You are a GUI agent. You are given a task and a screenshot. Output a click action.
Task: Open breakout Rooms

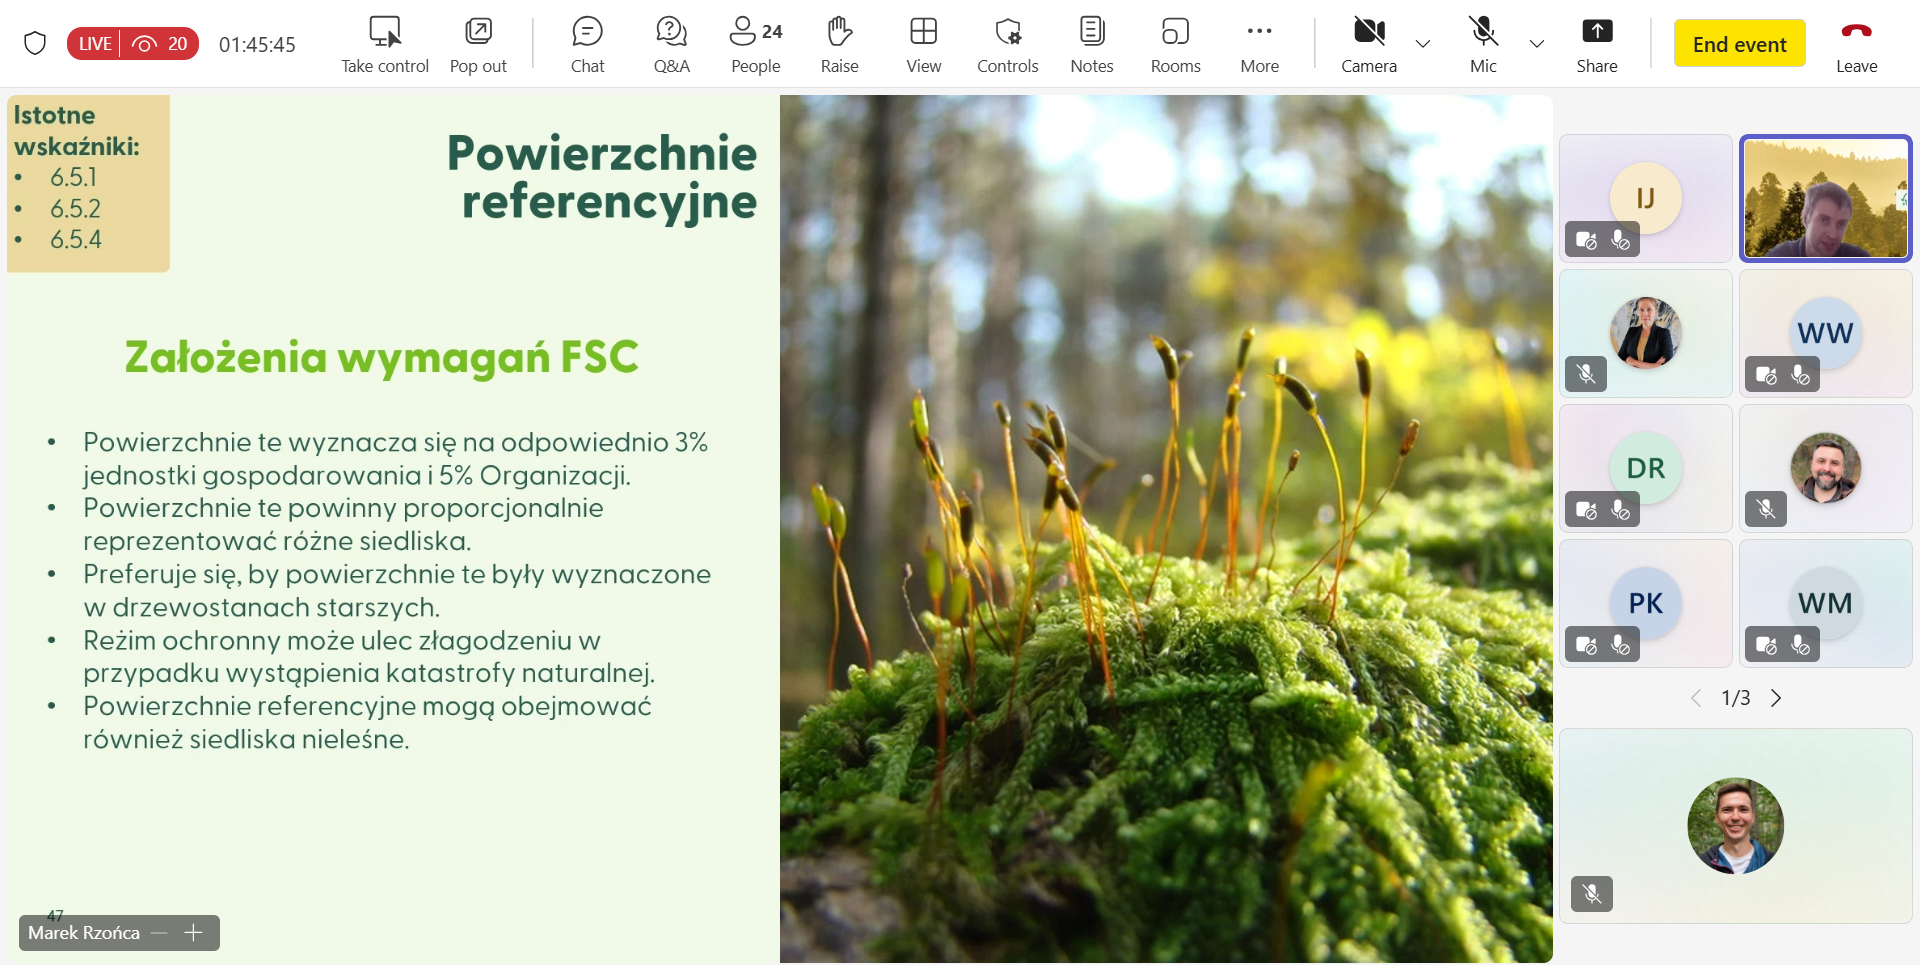[1175, 44]
